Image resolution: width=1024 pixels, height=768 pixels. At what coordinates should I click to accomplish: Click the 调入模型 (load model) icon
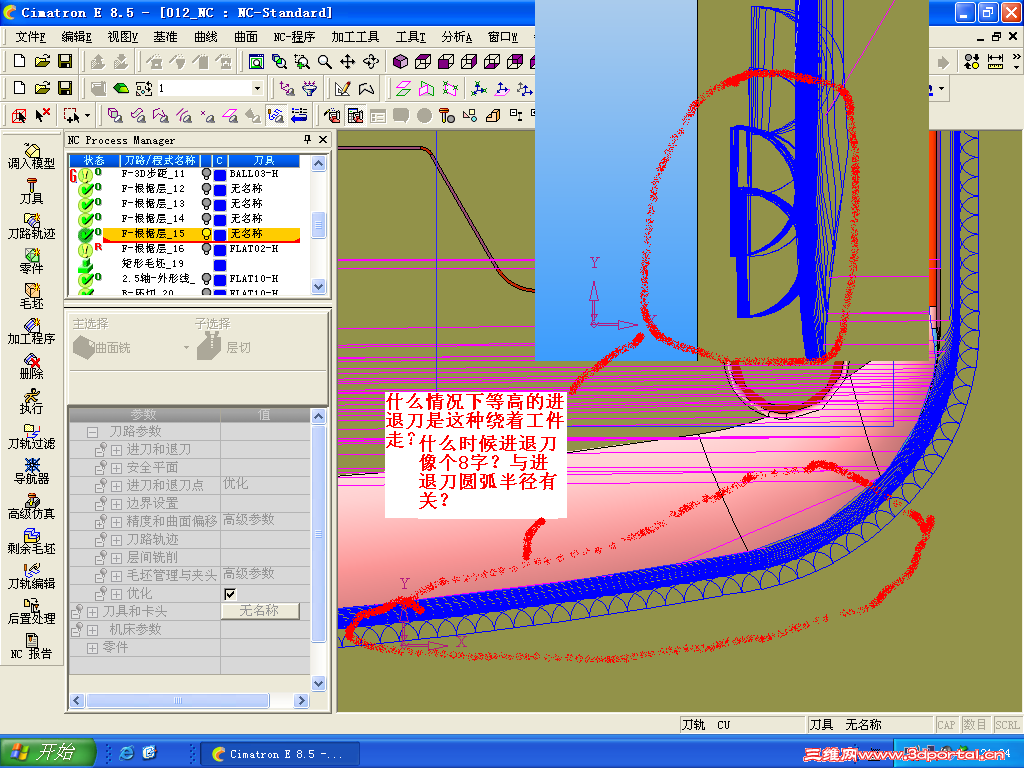(x=31, y=157)
